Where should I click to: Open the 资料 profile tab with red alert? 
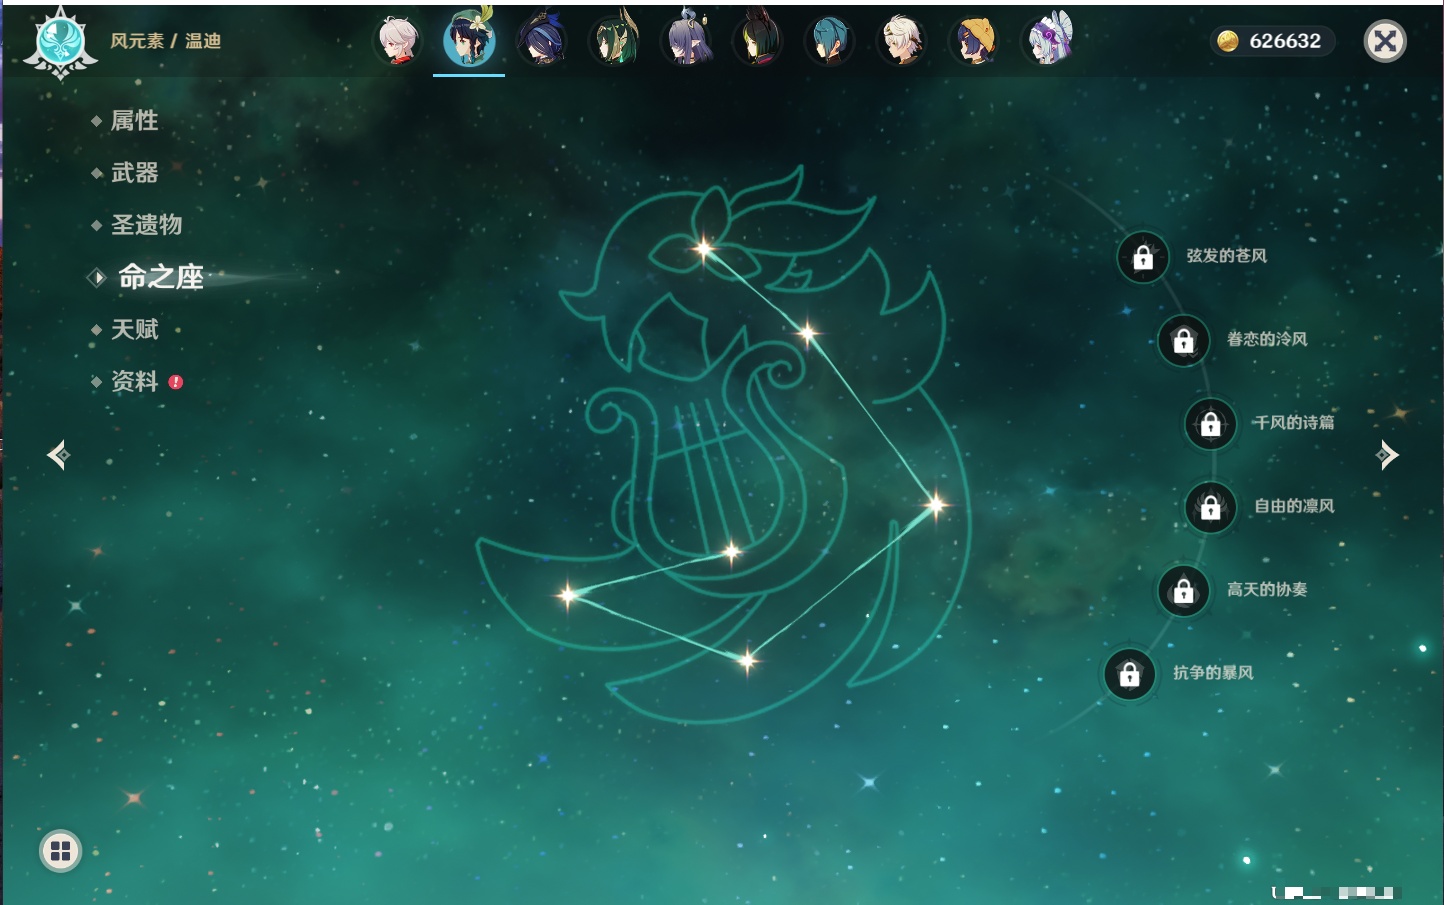(134, 381)
